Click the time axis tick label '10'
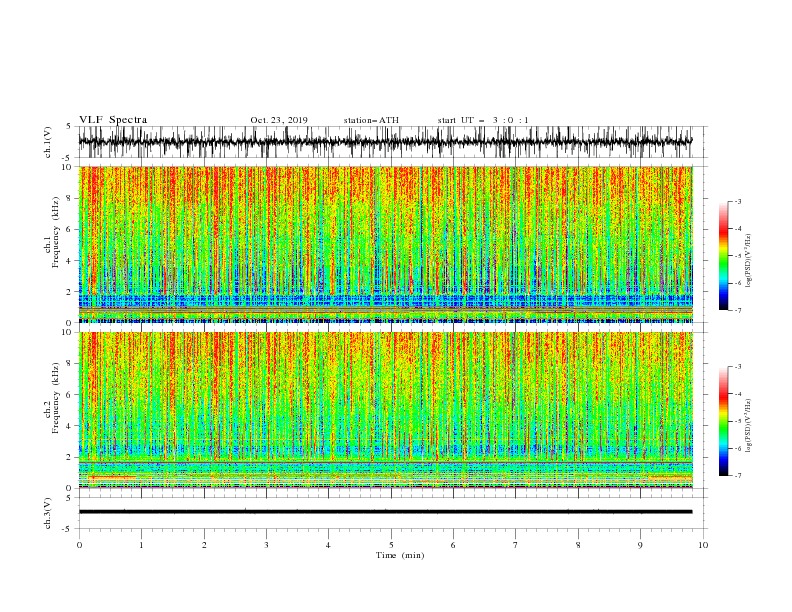This screenshot has width=792, height=612. click(703, 545)
